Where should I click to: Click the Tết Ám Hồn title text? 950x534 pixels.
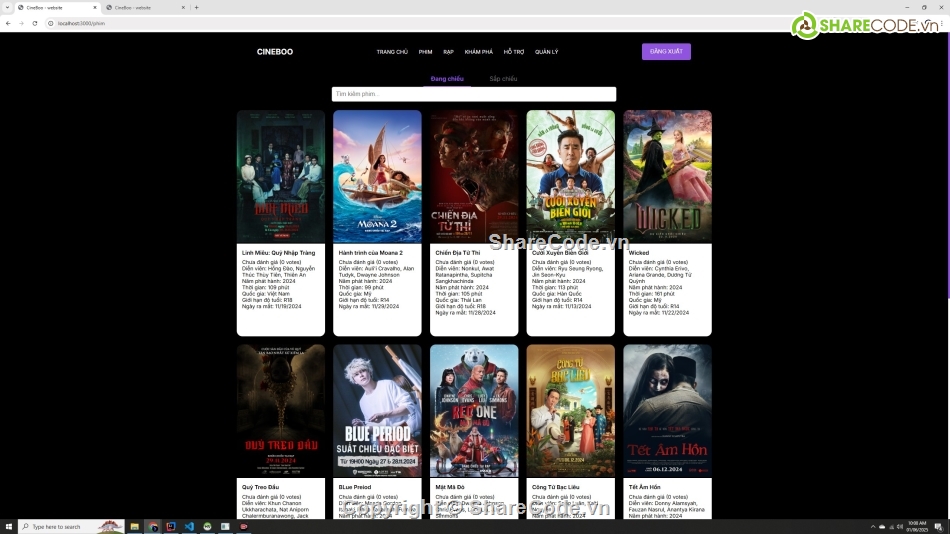click(x=644, y=487)
